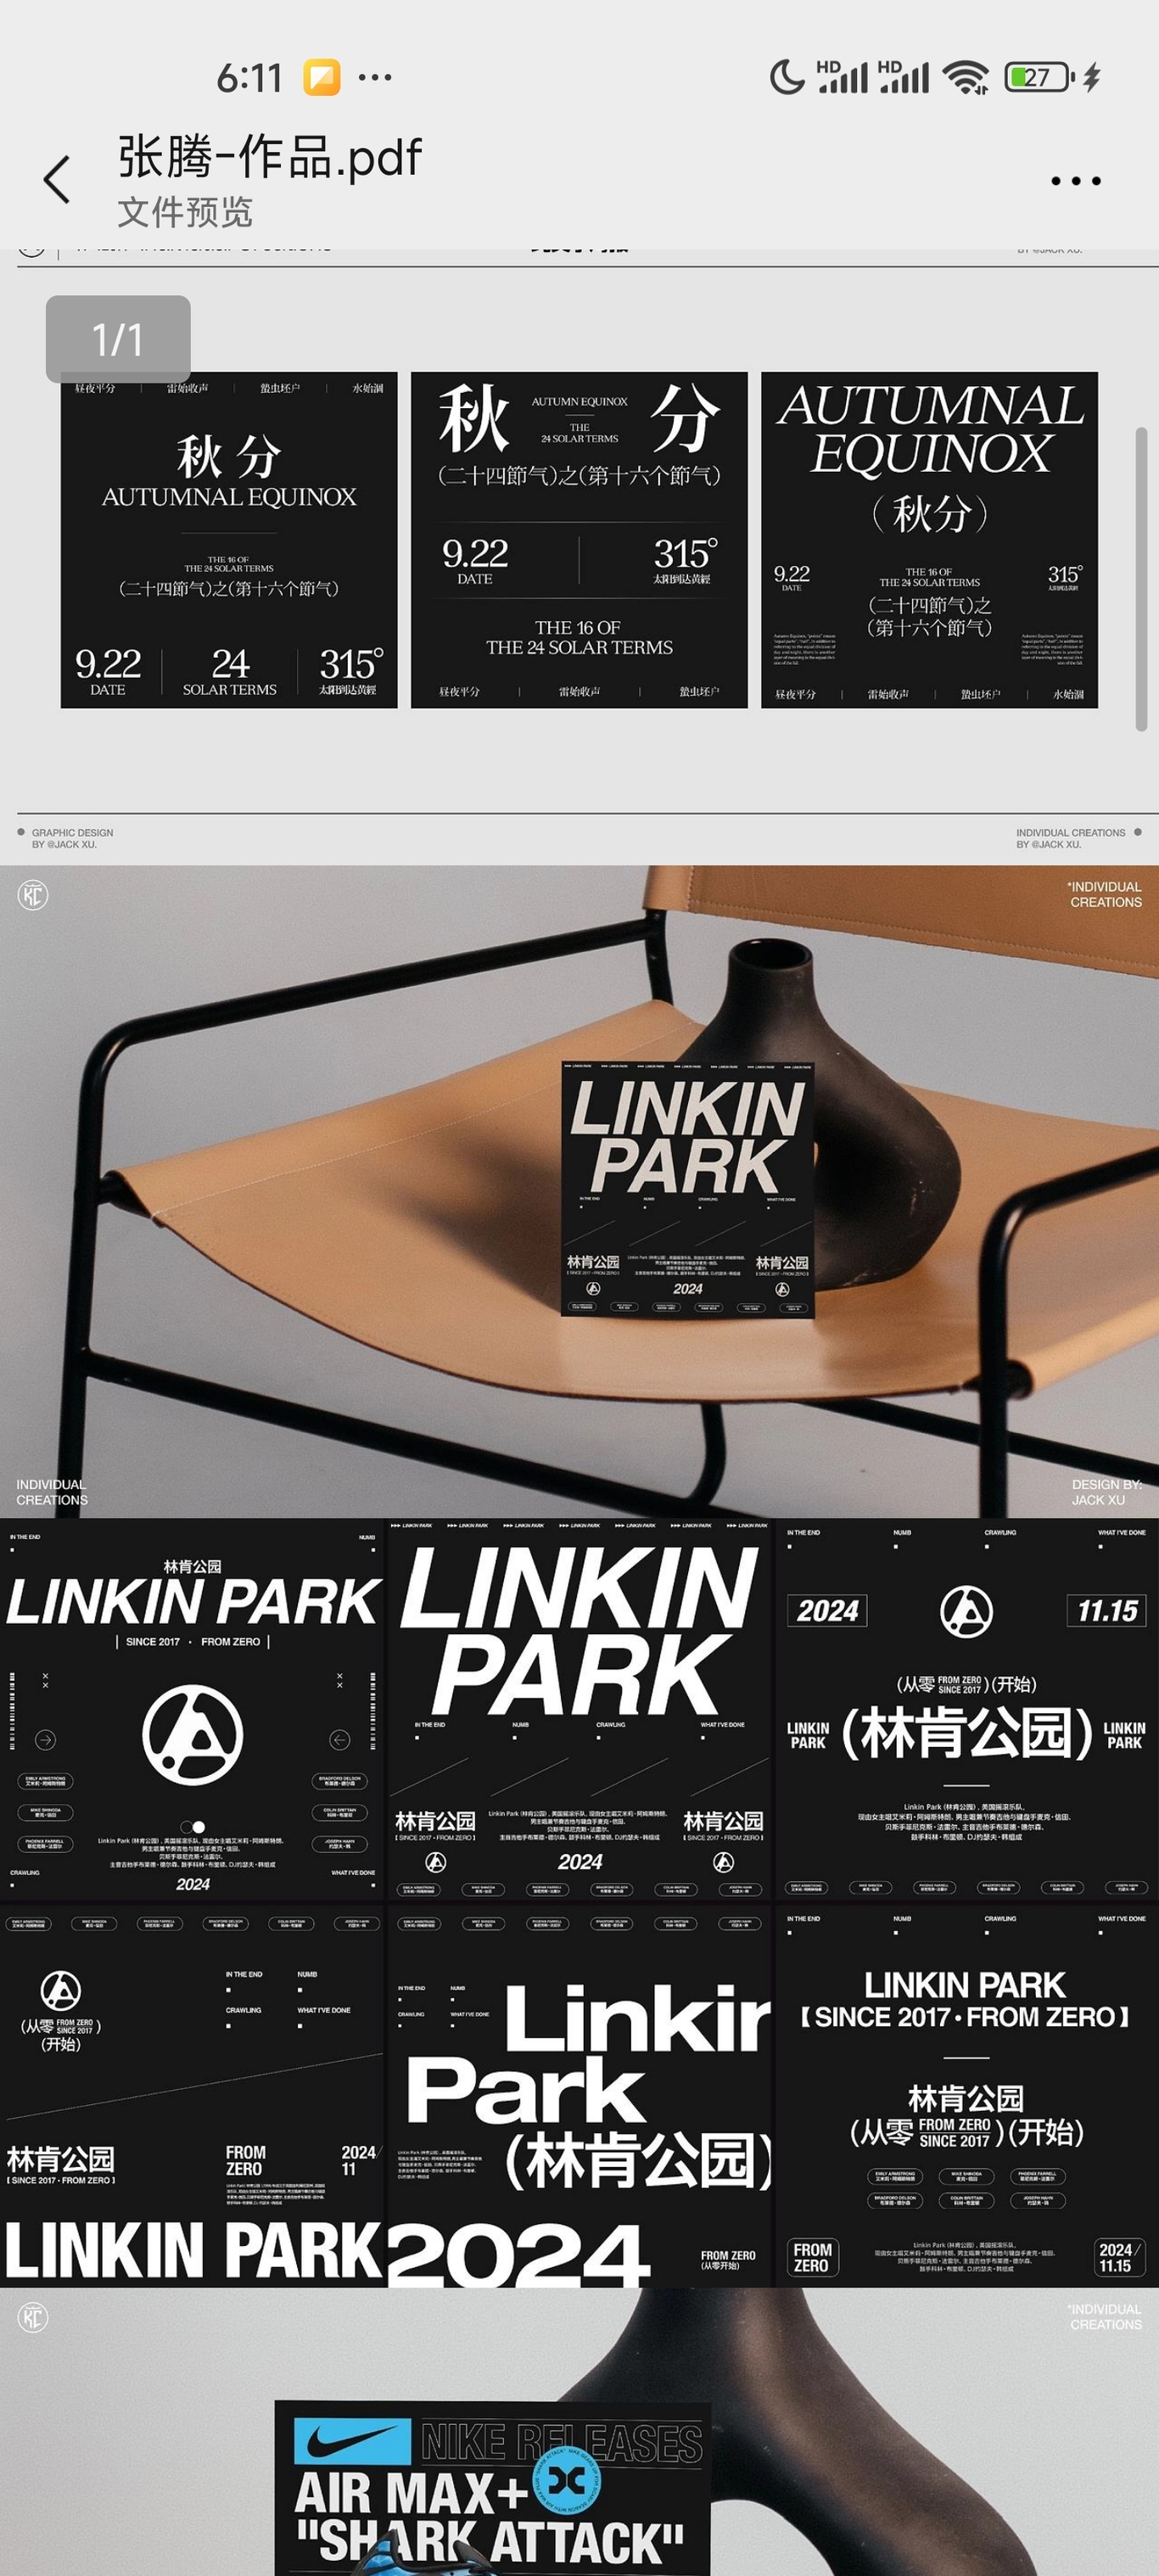
Task: Tap the small Linkin Park logo between 2024 and 11.15
Action: click(966, 1610)
